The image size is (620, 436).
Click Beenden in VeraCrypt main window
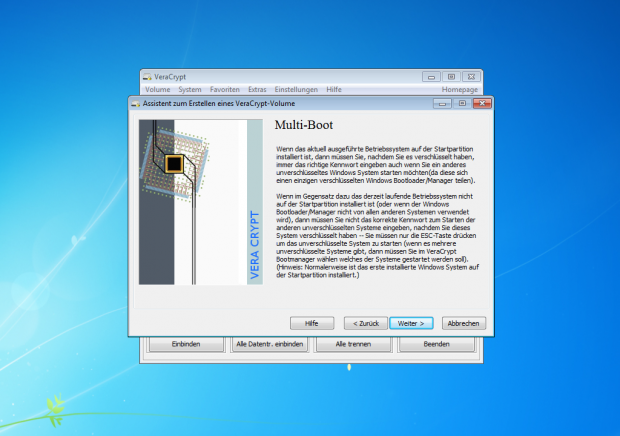437,344
